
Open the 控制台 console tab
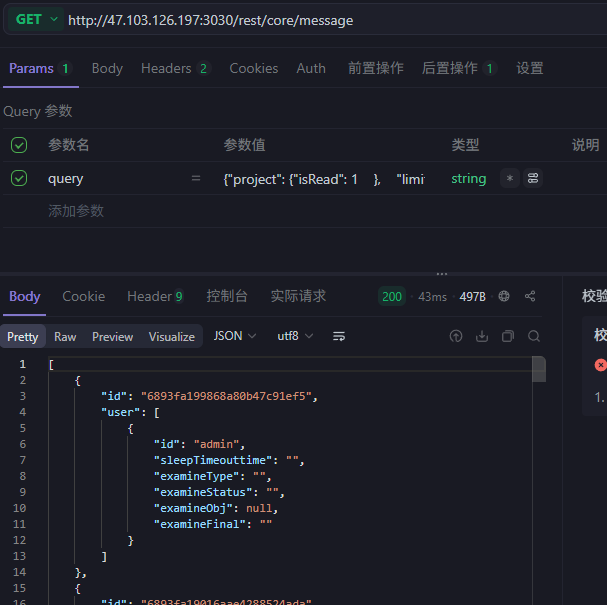point(227,297)
